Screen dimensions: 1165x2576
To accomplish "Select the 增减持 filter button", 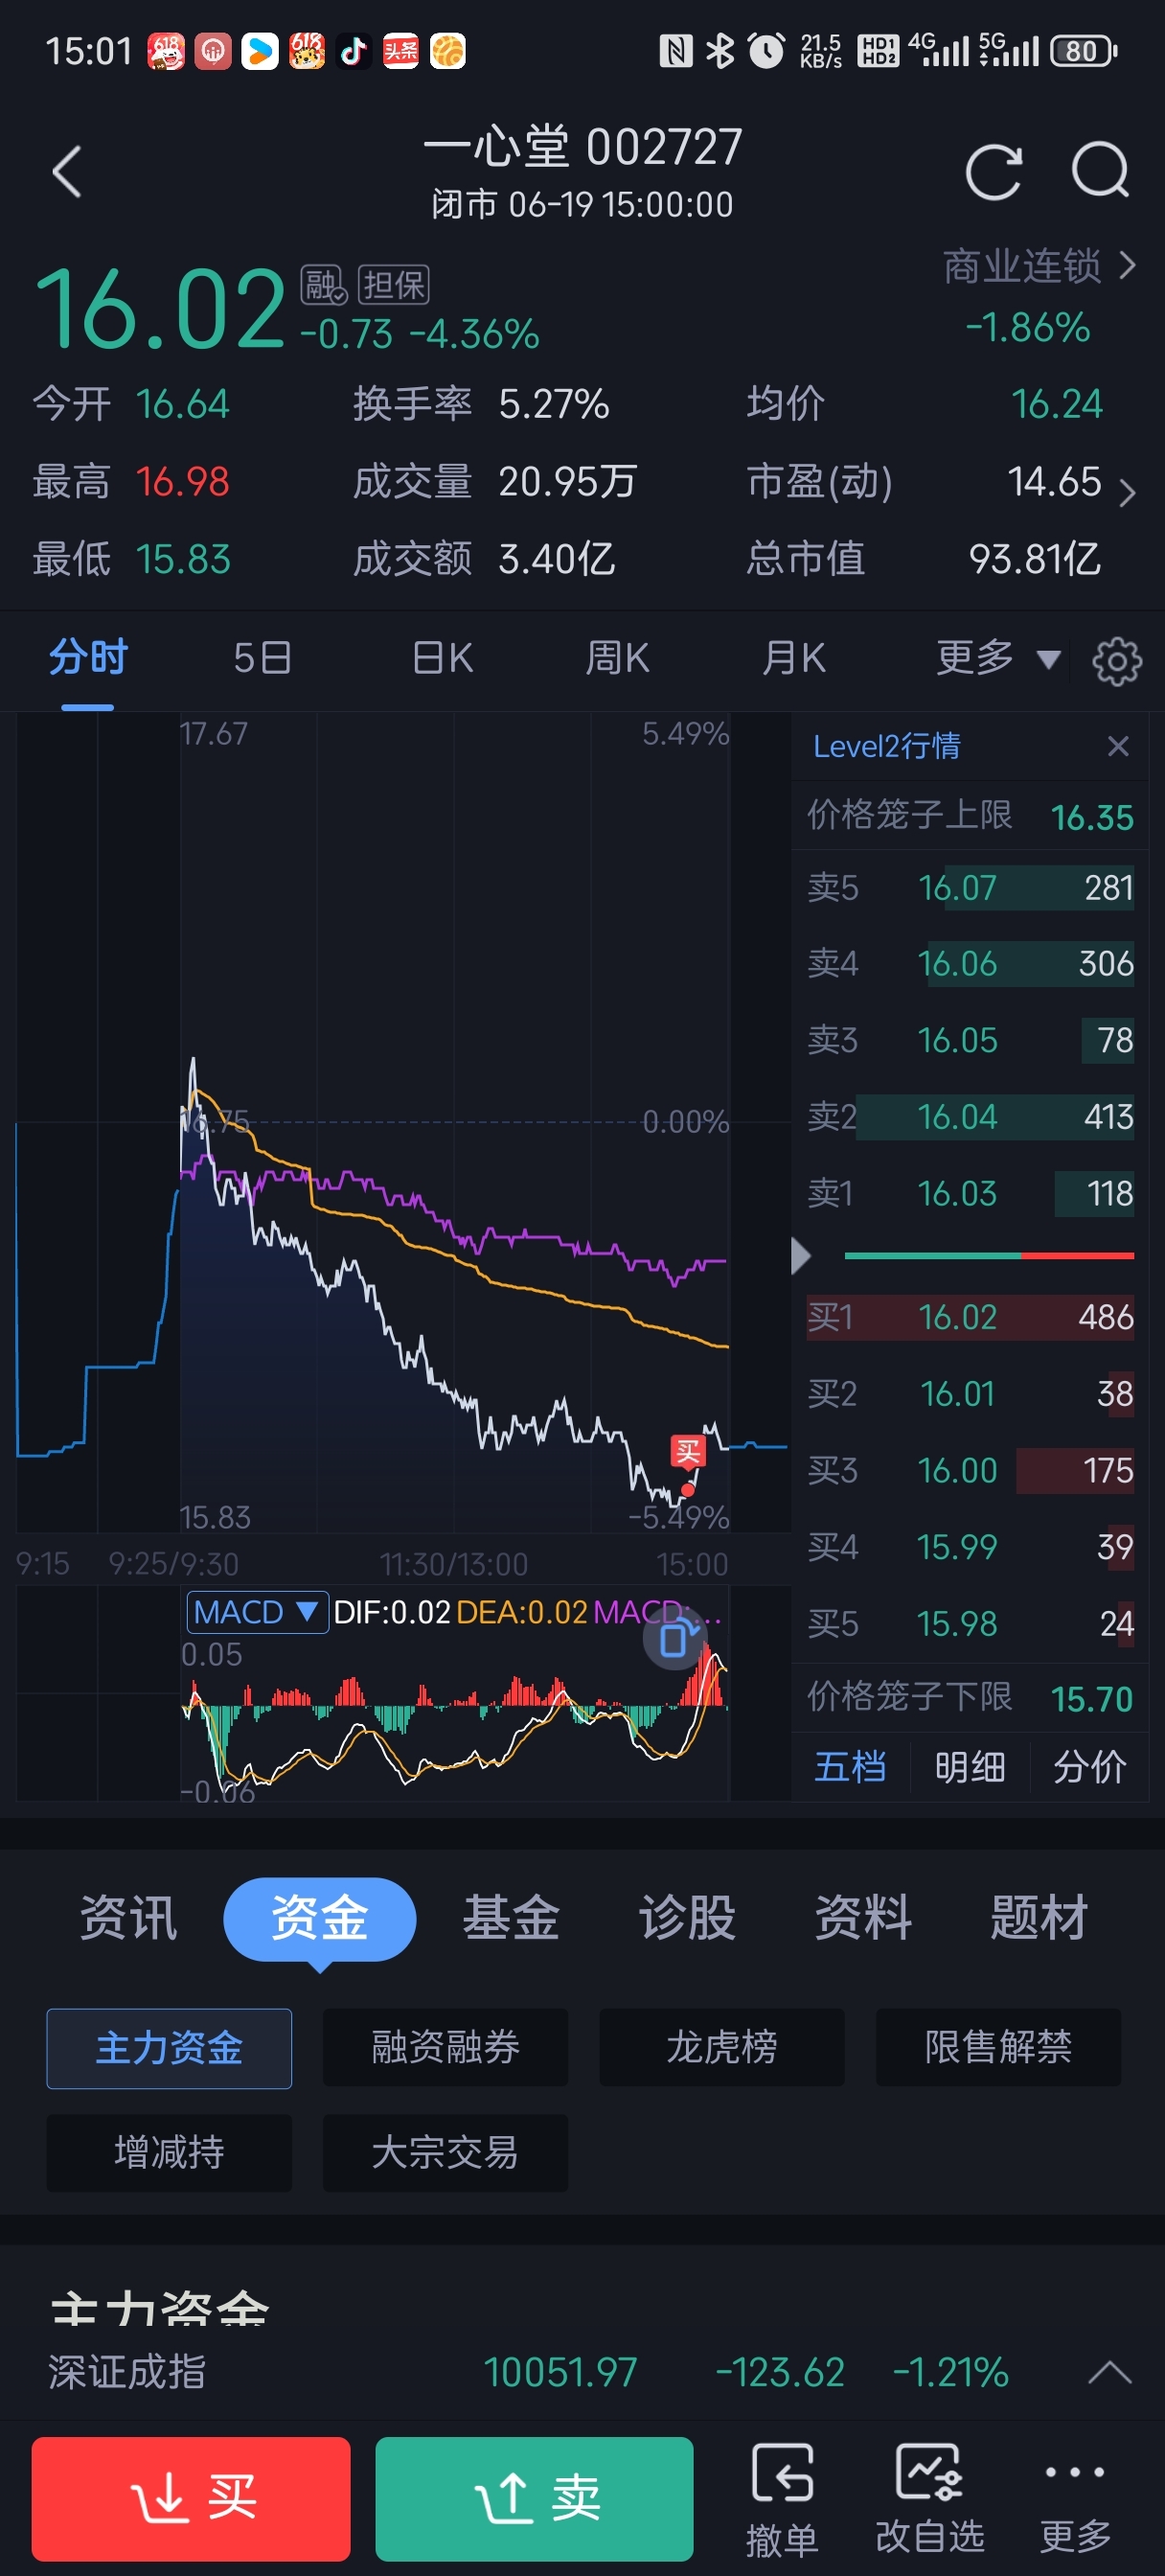I will click(x=169, y=2153).
